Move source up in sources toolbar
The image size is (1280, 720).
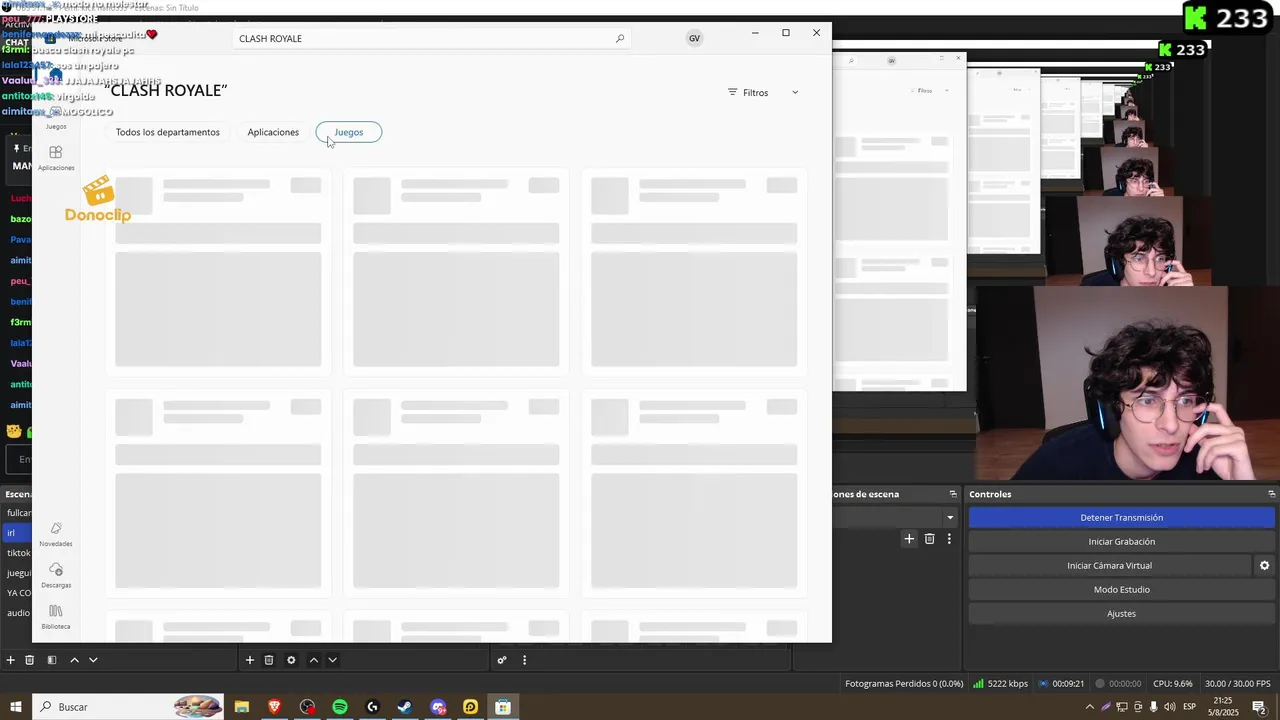(x=313, y=660)
